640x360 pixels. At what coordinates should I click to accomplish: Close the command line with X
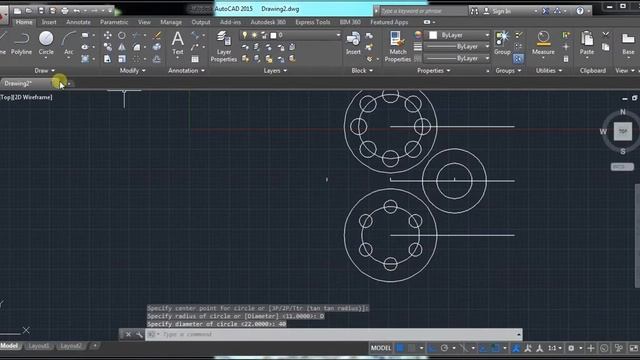[x=128, y=334]
